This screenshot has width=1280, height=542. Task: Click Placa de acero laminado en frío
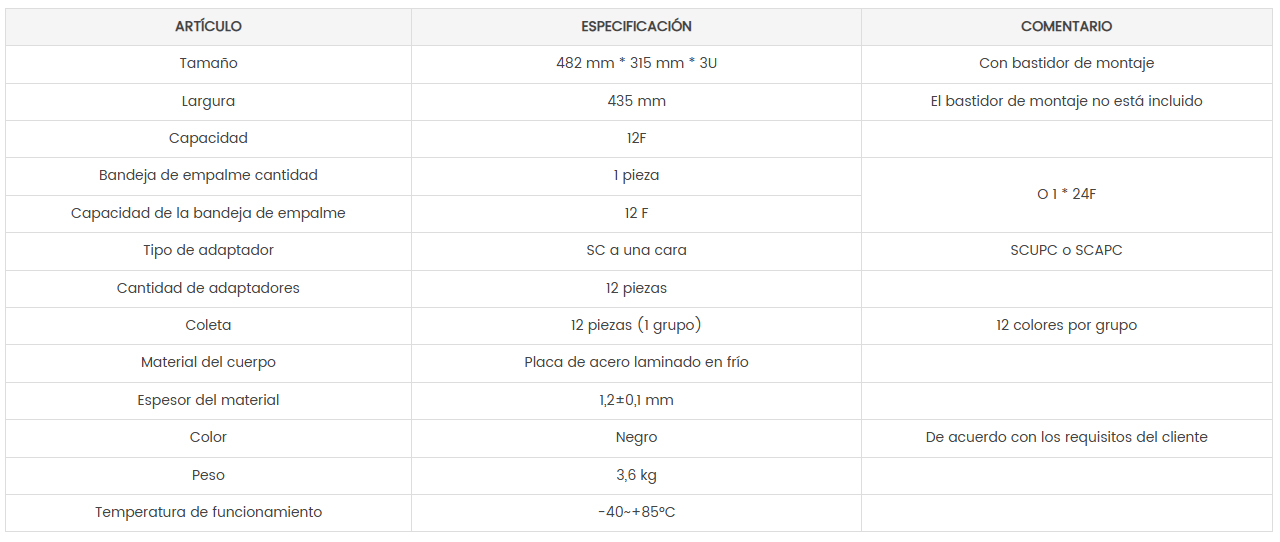point(636,362)
